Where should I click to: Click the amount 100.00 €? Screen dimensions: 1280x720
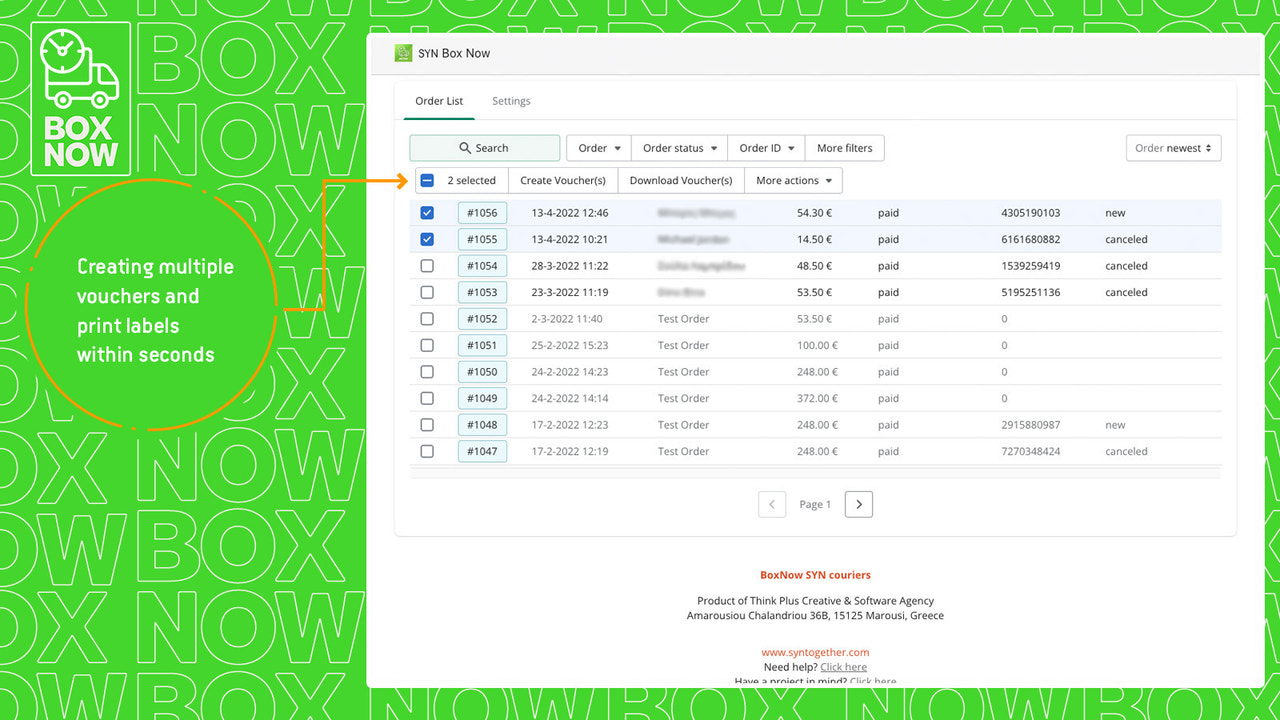[817, 345]
